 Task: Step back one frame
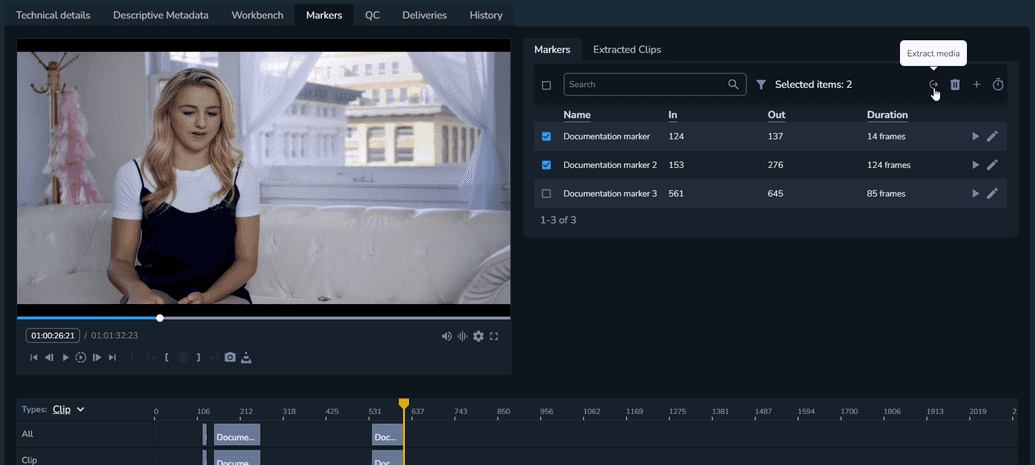pos(49,357)
